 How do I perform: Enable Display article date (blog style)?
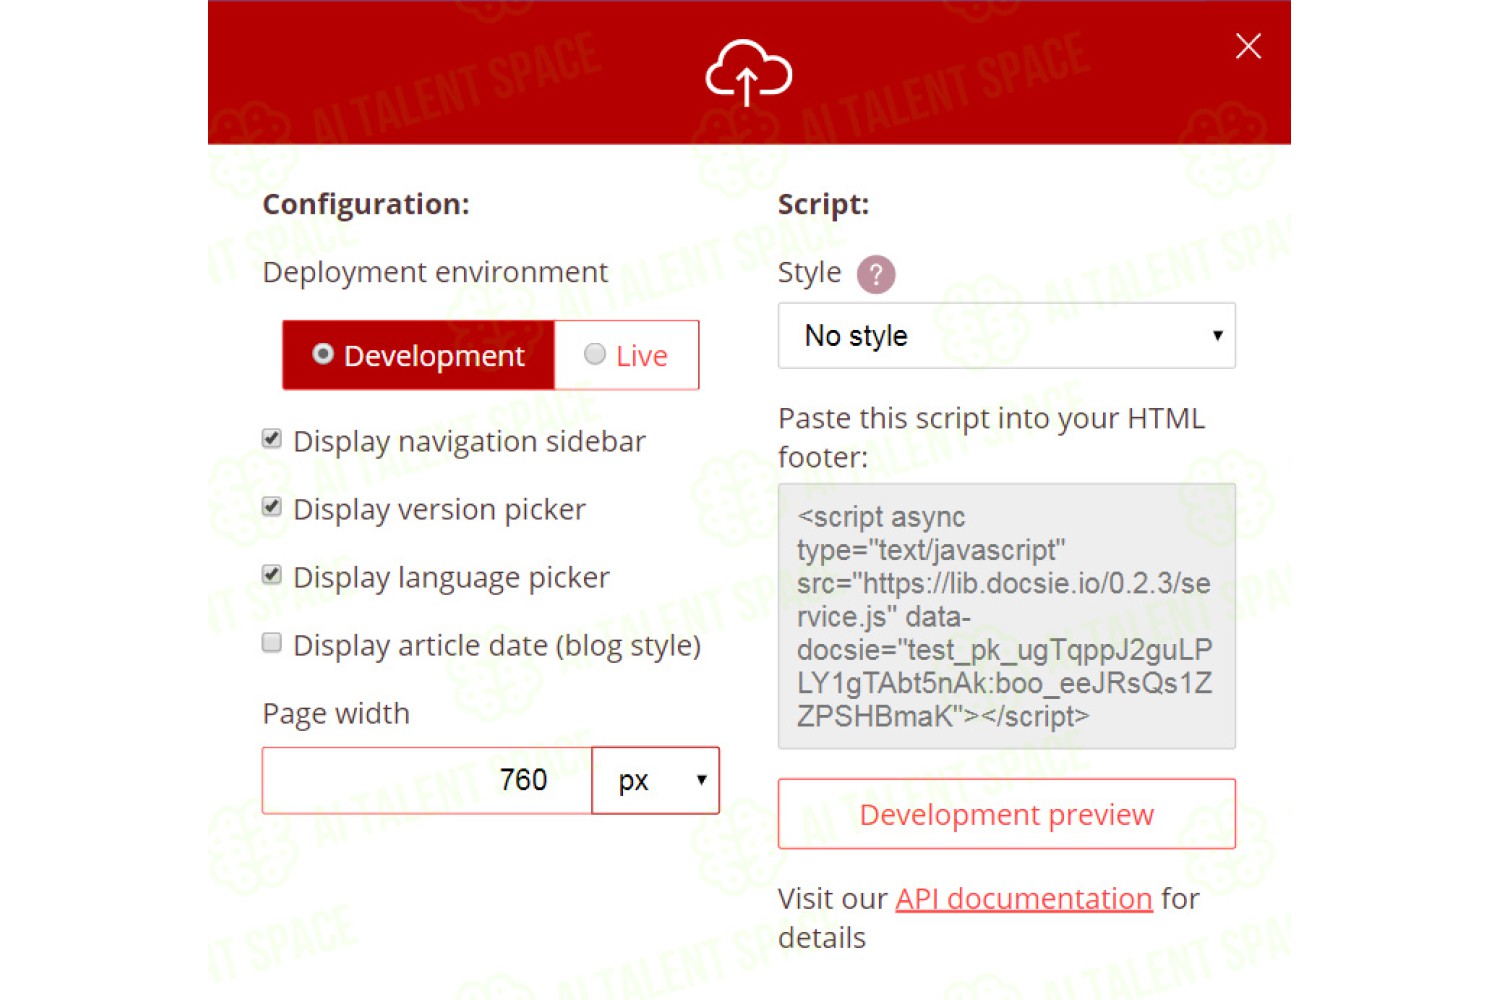pyautogui.click(x=272, y=643)
